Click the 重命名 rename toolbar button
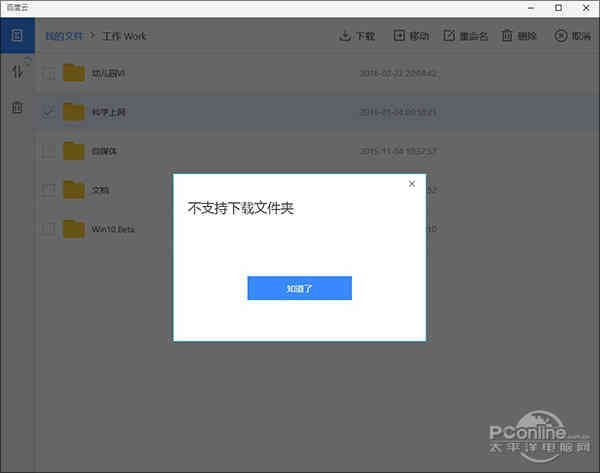The height and width of the screenshot is (473, 600). click(x=466, y=36)
